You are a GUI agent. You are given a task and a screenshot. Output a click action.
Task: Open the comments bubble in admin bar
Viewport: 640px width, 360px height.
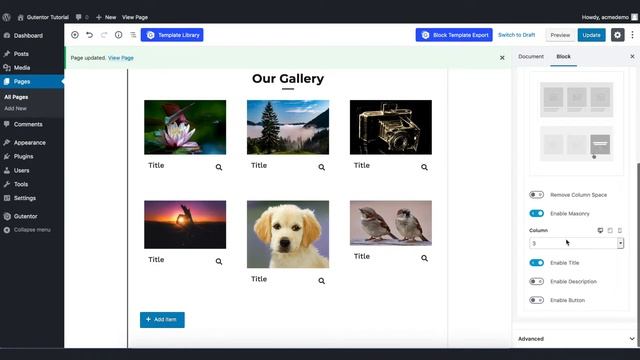tap(82, 17)
